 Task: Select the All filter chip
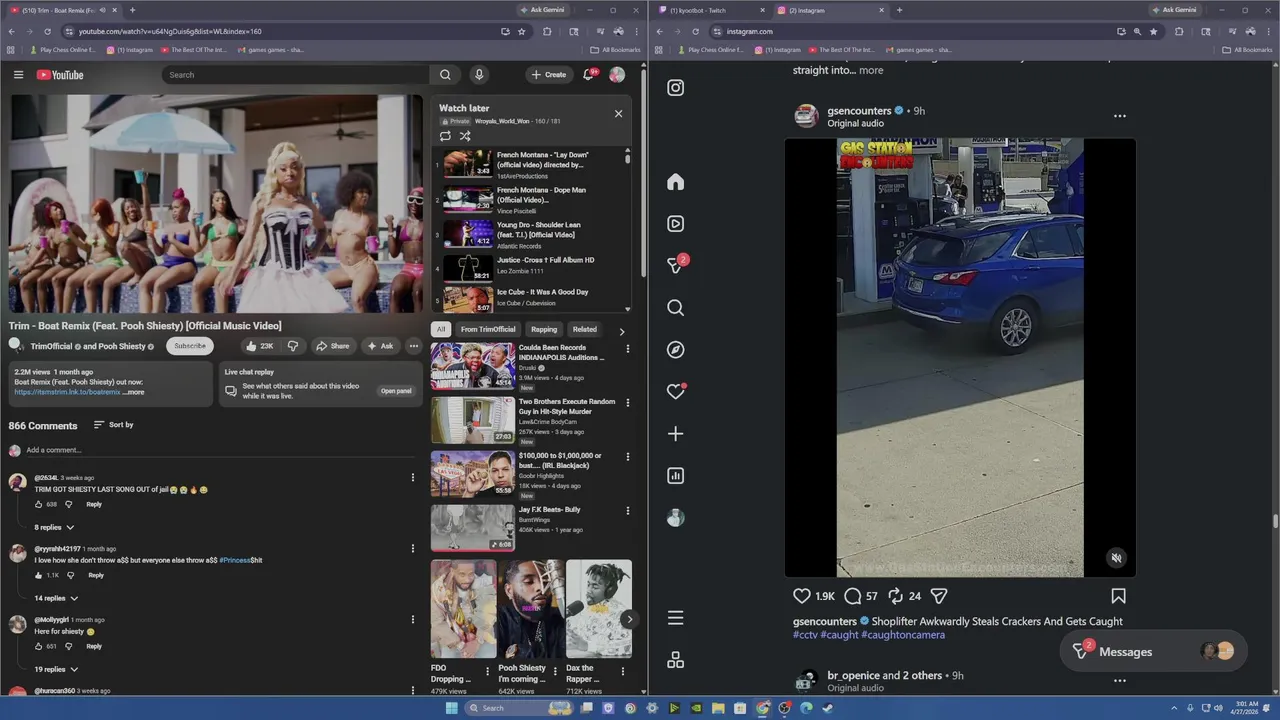(x=441, y=329)
